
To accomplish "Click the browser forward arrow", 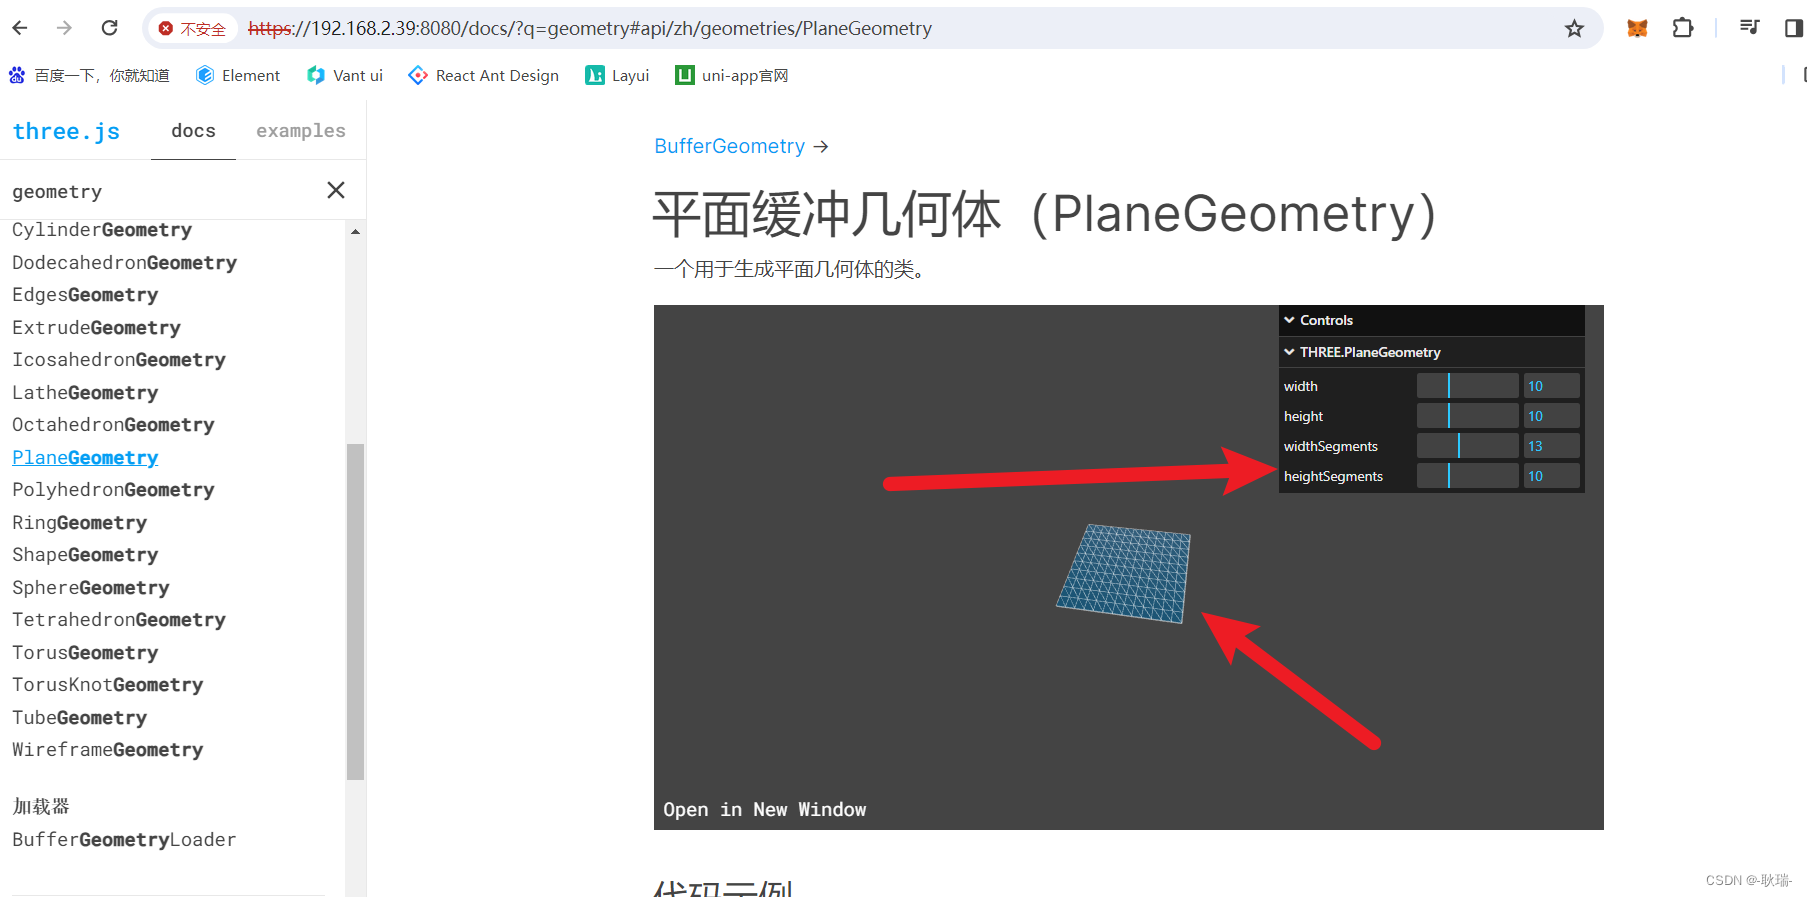I will coord(64,28).
